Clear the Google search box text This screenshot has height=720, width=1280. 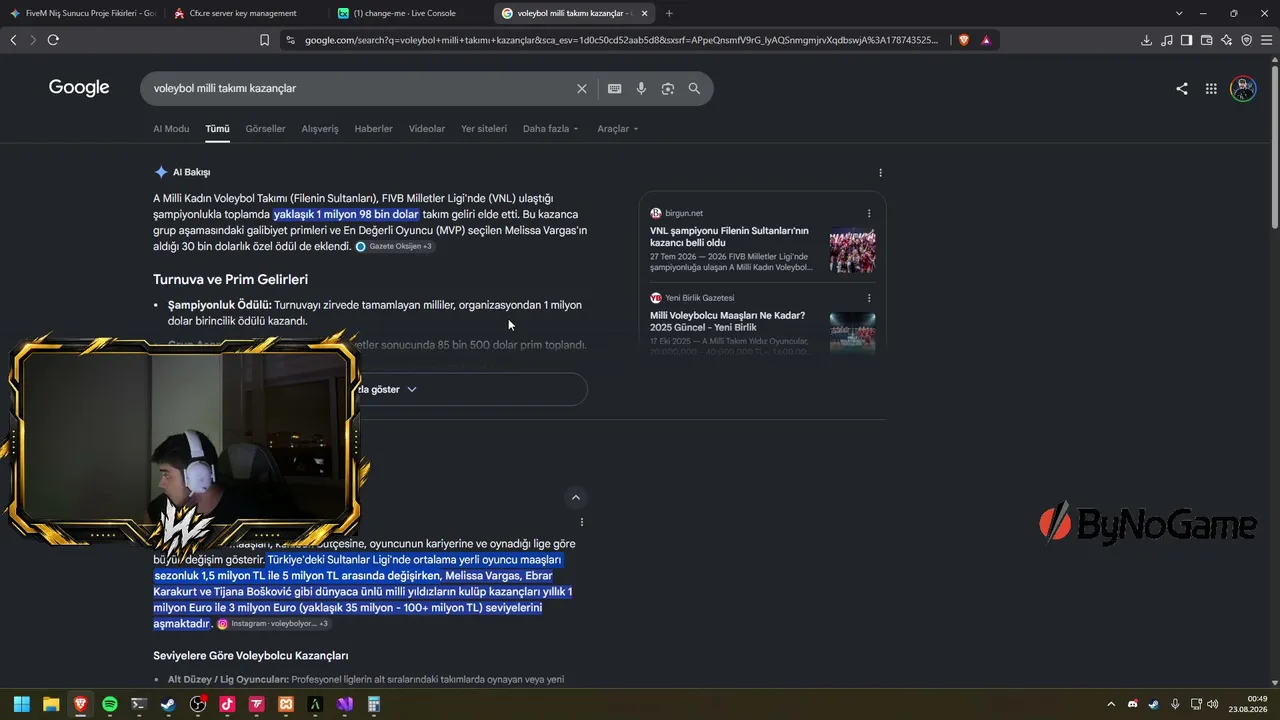[582, 88]
